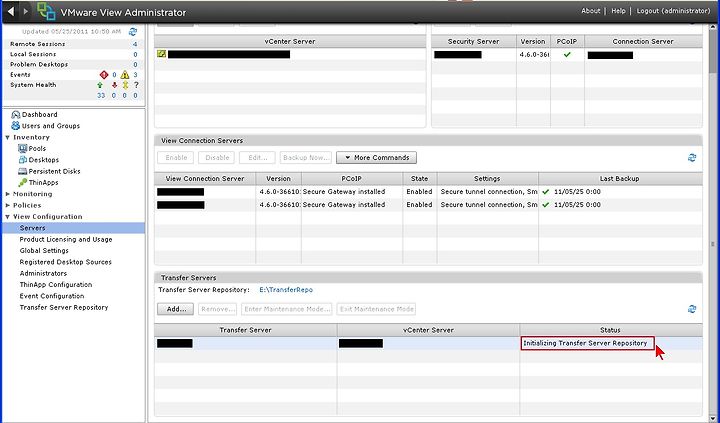Open the Dashboard page
This screenshot has width=720, height=423.
pyautogui.click(x=39, y=115)
